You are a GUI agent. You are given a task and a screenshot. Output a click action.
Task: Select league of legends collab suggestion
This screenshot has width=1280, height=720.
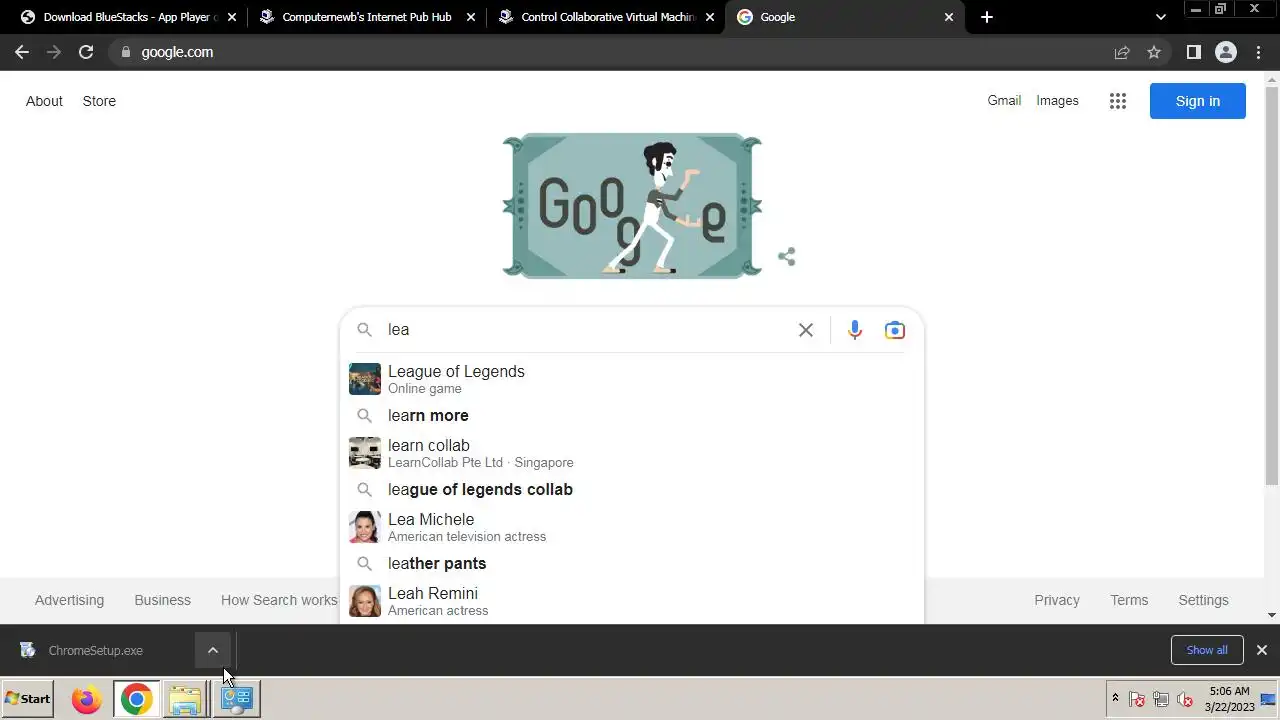click(x=632, y=490)
